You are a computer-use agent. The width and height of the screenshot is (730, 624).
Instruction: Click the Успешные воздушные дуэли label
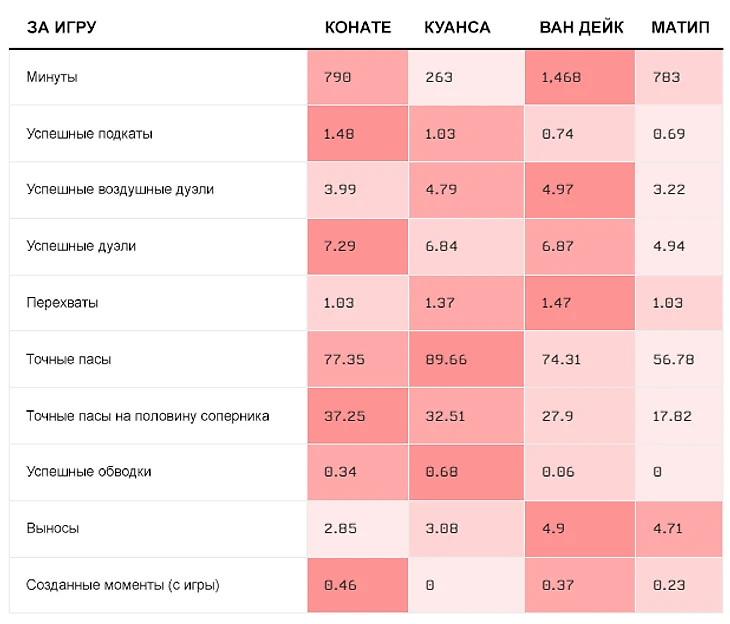[x=120, y=190]
